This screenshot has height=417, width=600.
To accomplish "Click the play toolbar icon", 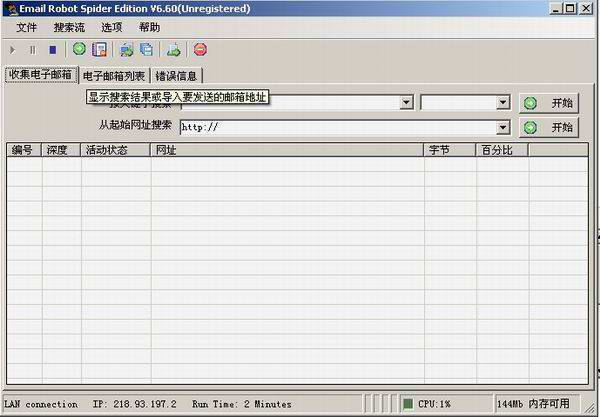I will pos(13,50).
